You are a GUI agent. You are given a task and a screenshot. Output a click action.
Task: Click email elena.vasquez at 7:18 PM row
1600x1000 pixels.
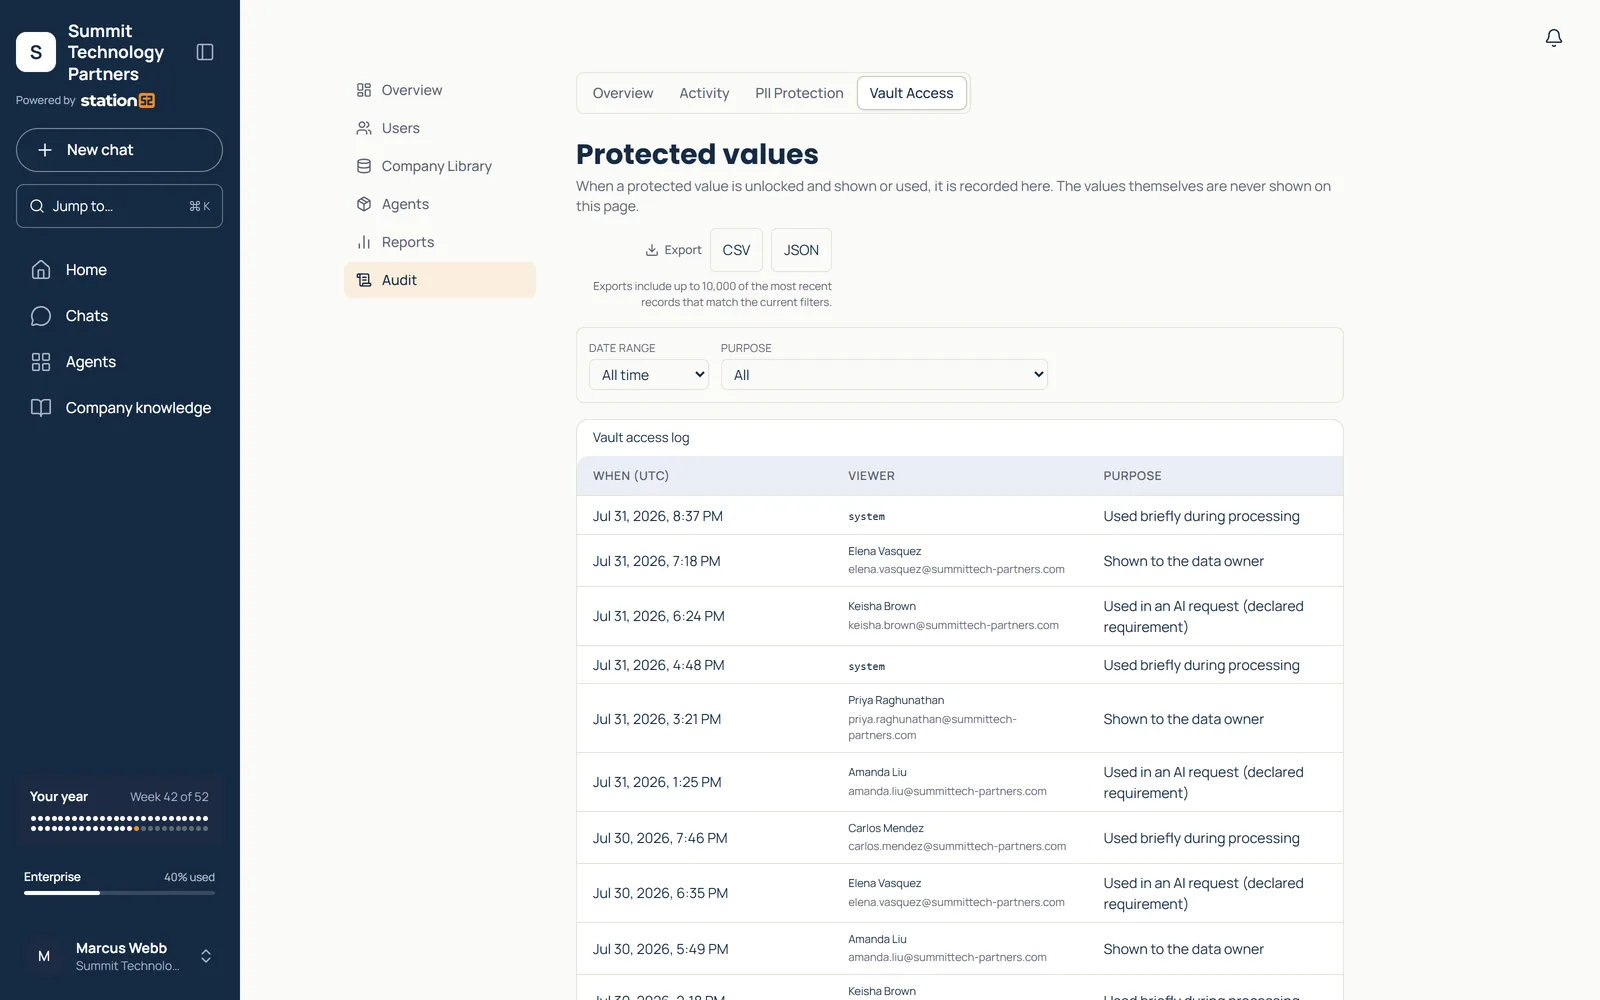pyautogui.click(x=957, y=570)
